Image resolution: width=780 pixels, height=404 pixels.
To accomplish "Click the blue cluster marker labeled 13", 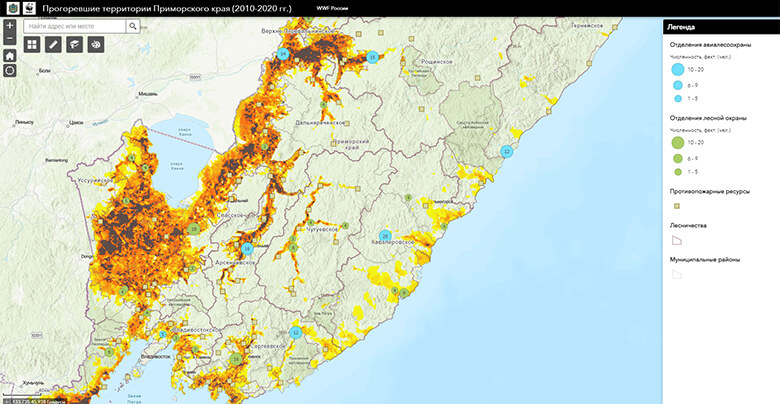I will [x=372, y=58].
